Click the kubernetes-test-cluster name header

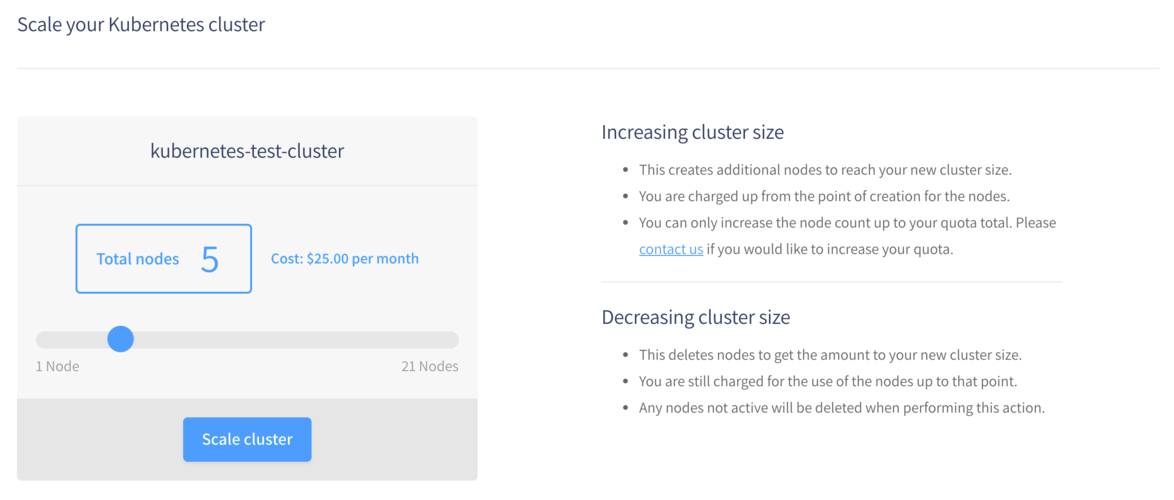click(x=247, y=151)
